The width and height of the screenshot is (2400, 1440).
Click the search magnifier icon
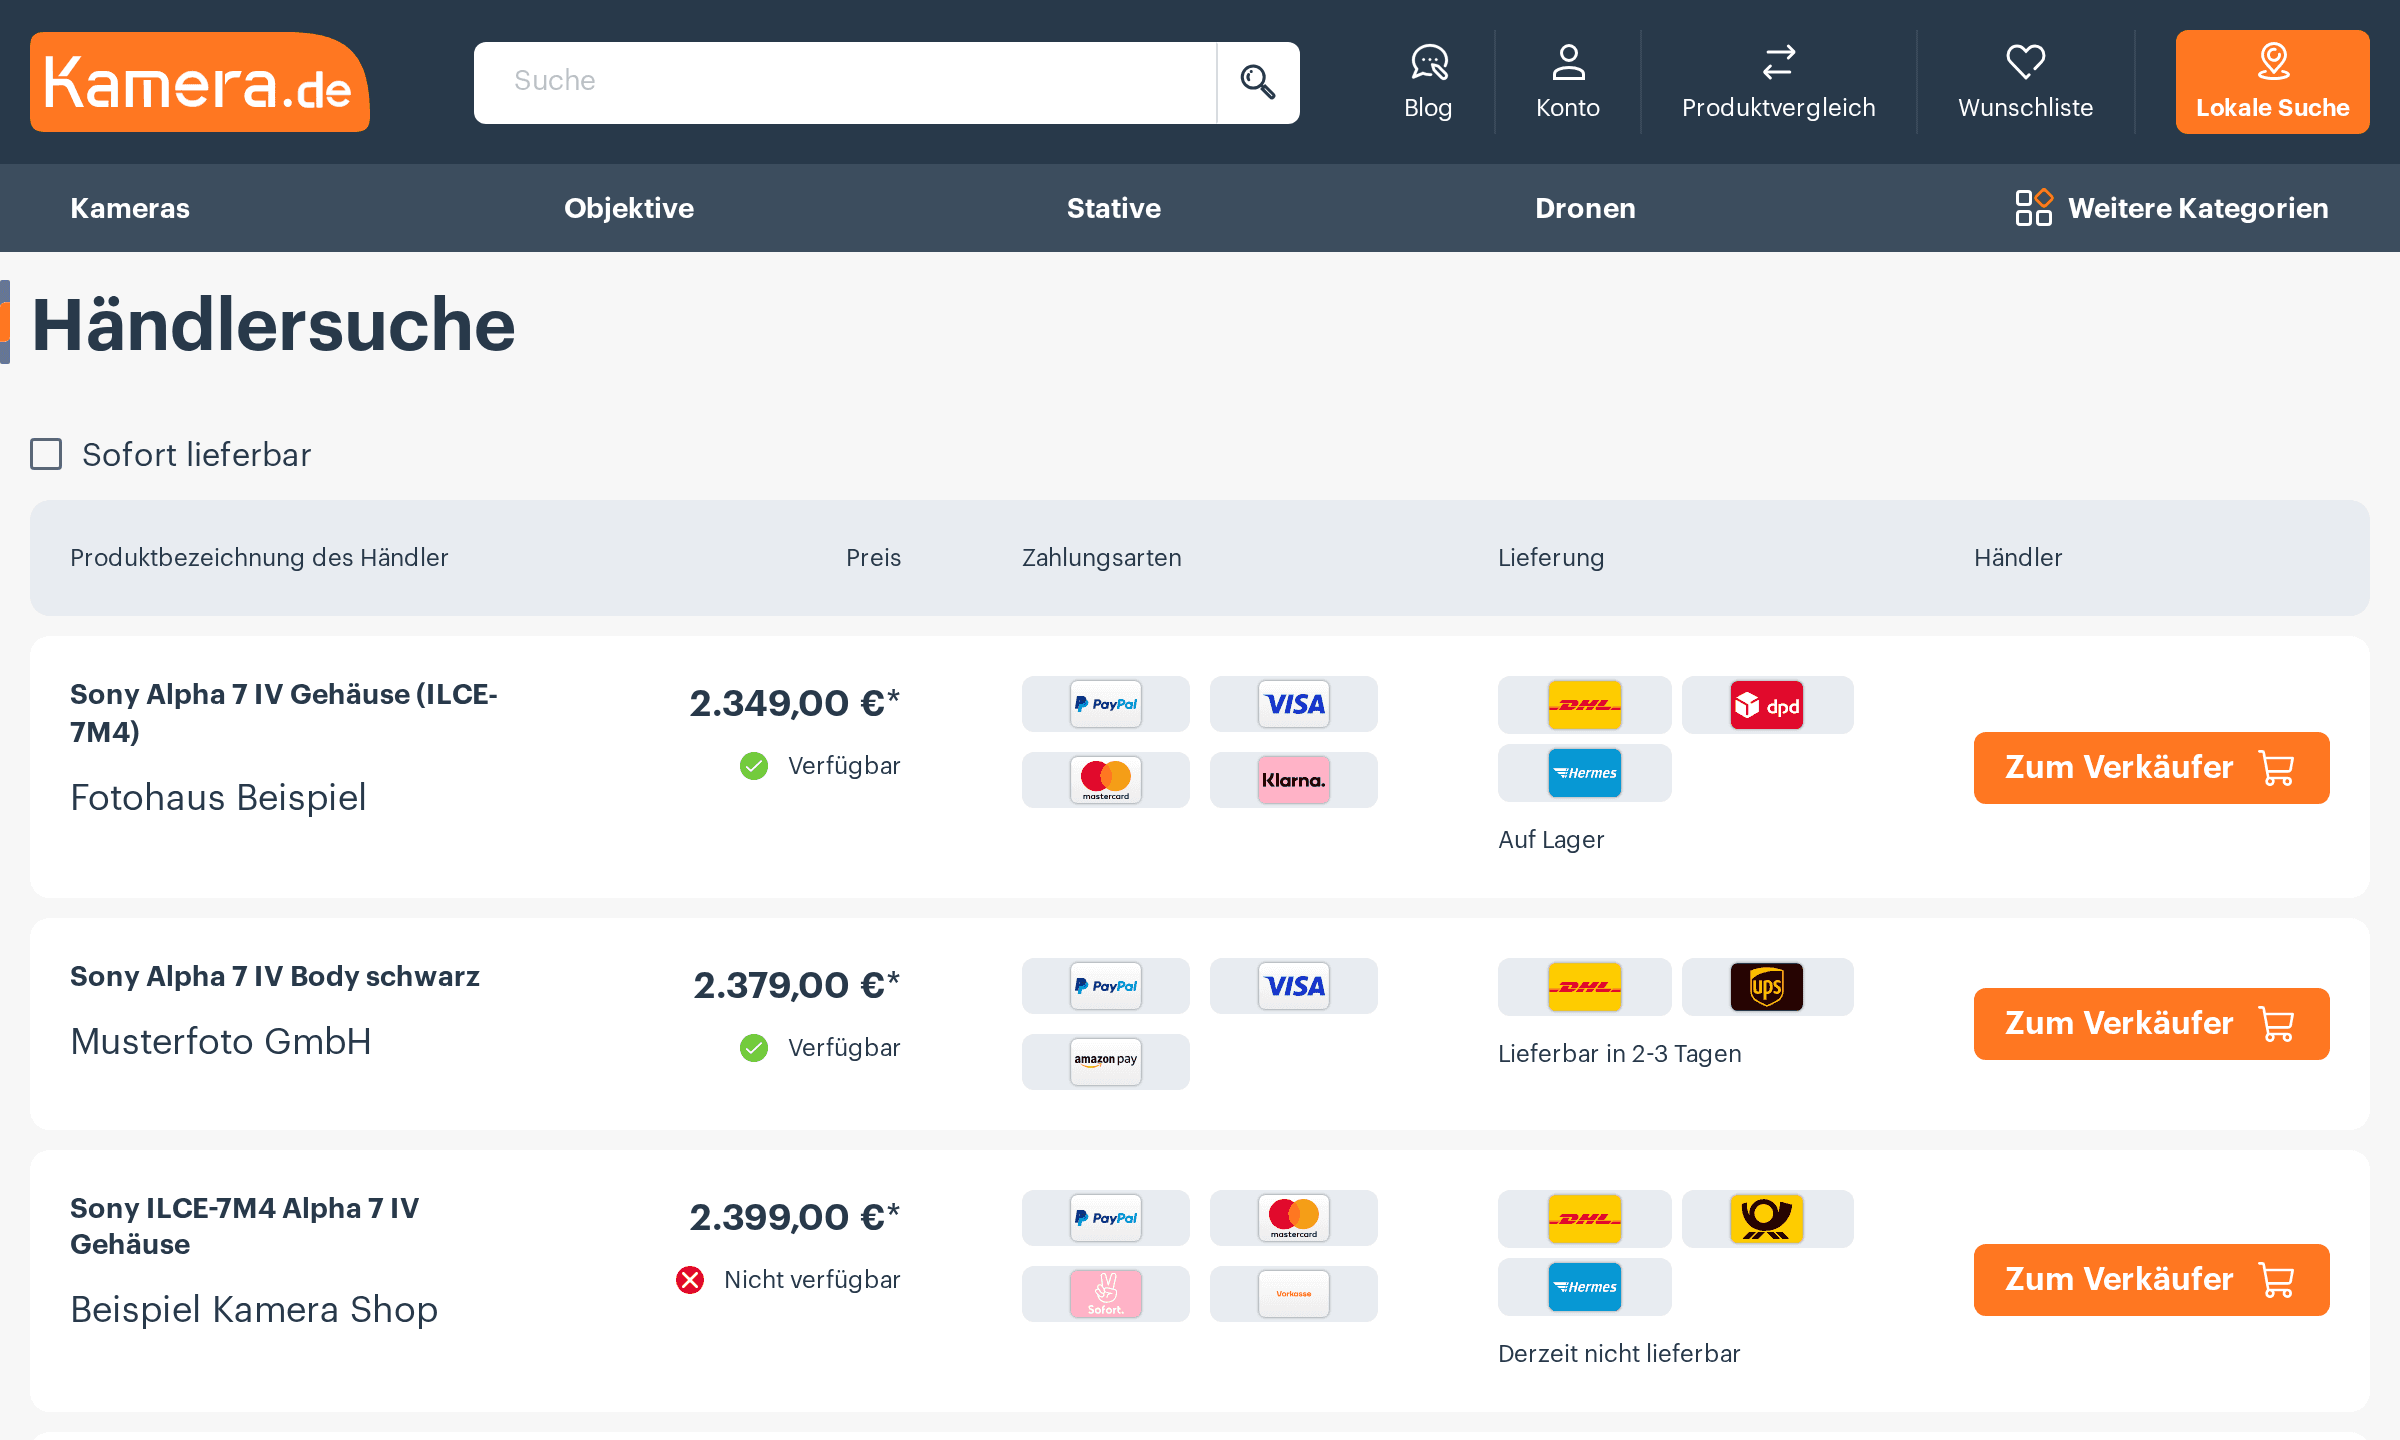(x=1258, y=82)
